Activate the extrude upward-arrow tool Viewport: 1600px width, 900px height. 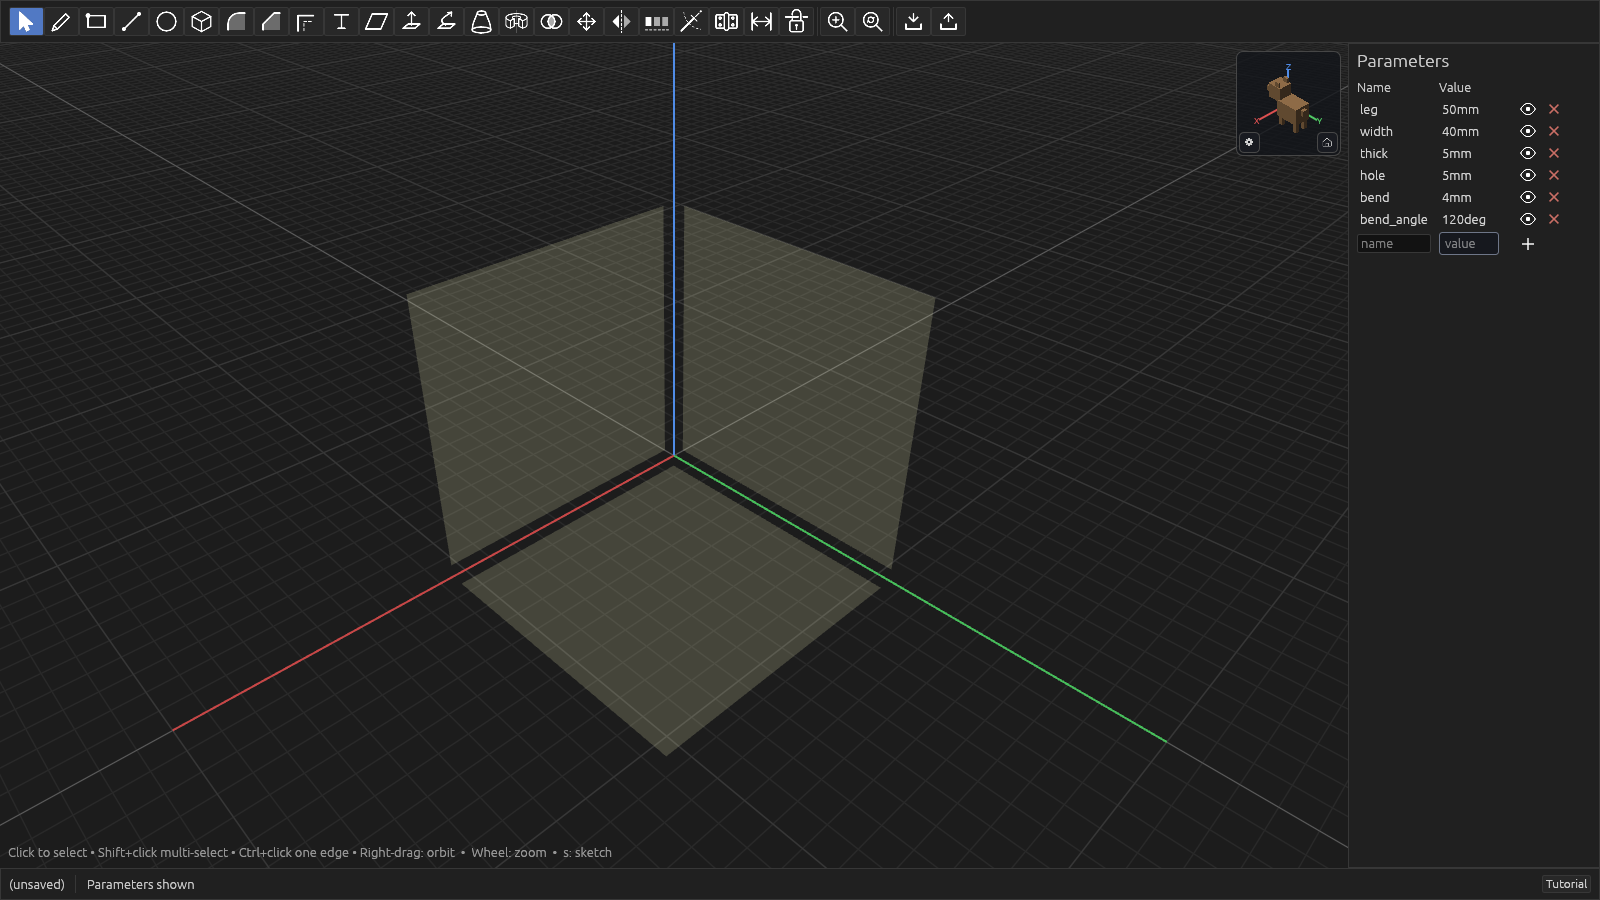[x=411, y=21]
